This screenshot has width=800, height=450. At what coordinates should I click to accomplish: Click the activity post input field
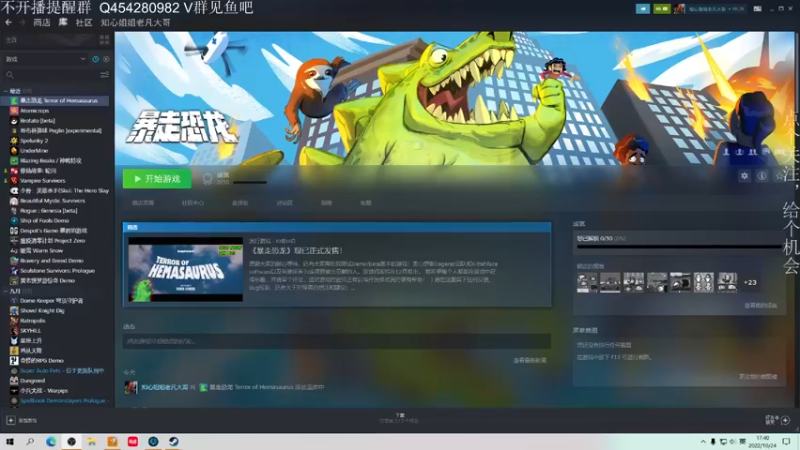[337, 341]
